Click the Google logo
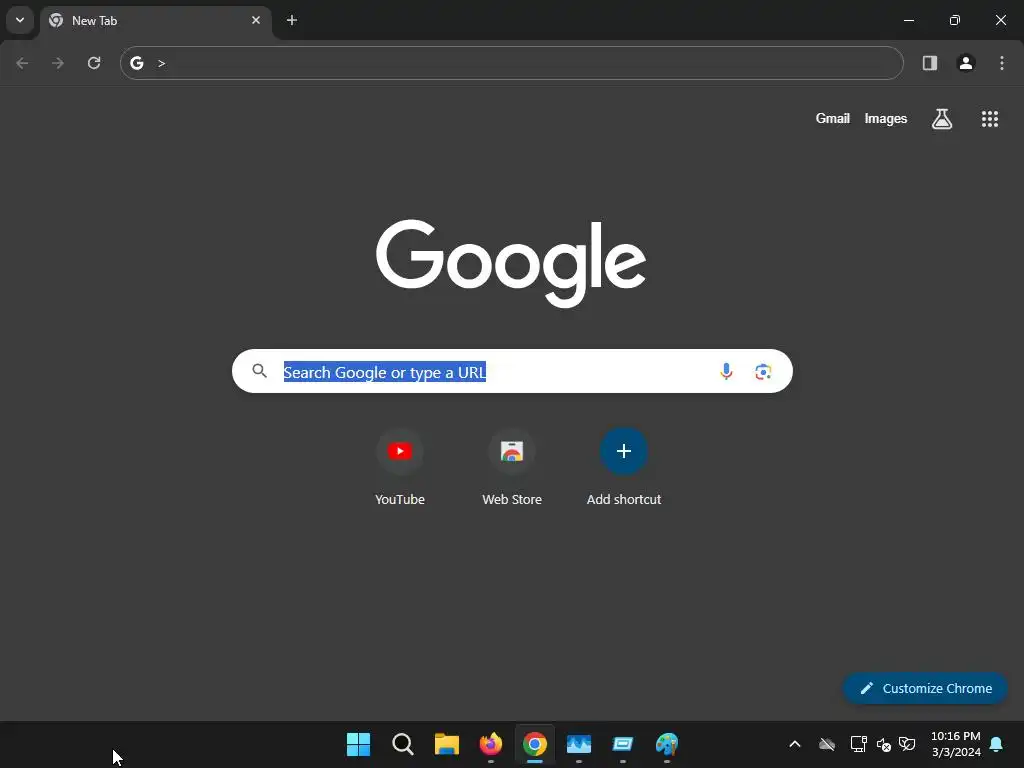The width and height of the screenshot is (1024, 768). (511, 263)
